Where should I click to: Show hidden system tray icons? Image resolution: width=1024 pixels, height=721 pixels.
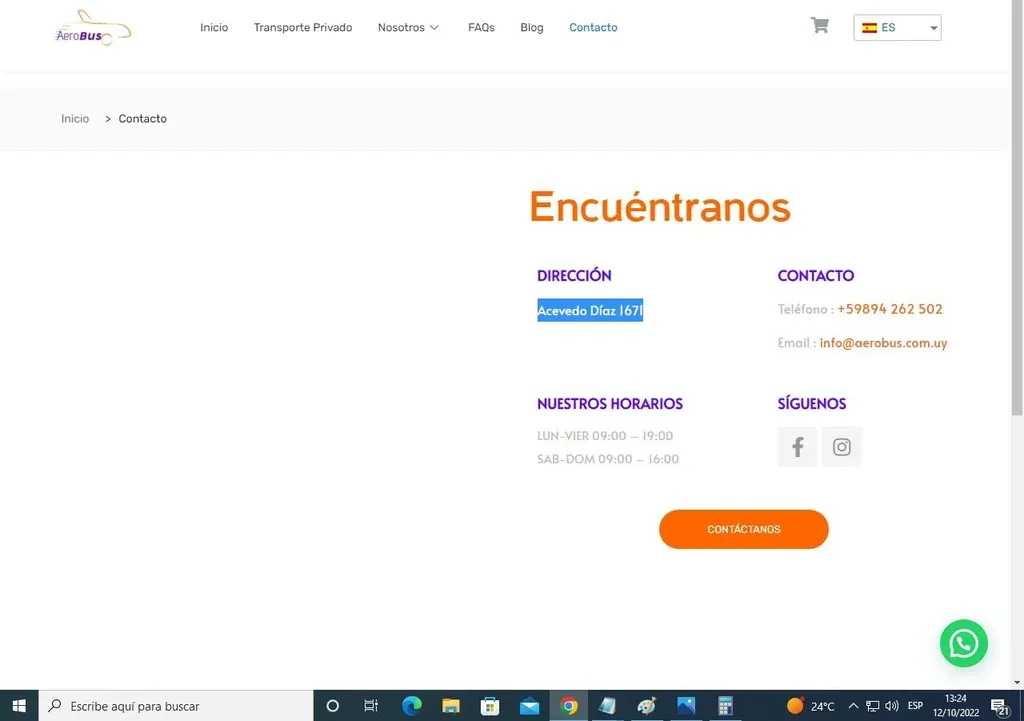tap(853, 706)
